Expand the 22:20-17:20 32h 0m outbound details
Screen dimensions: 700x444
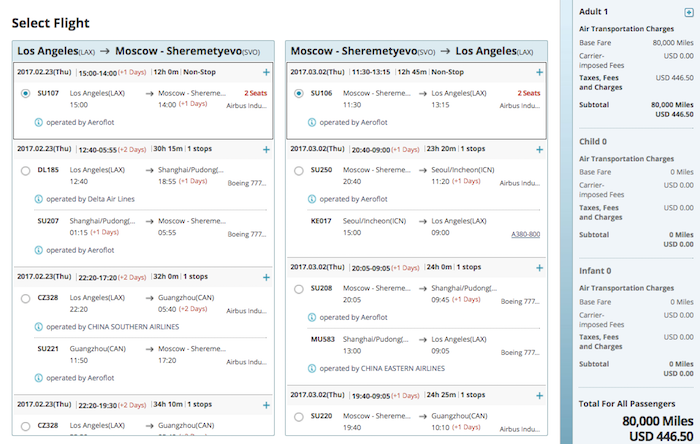(266, 278)
